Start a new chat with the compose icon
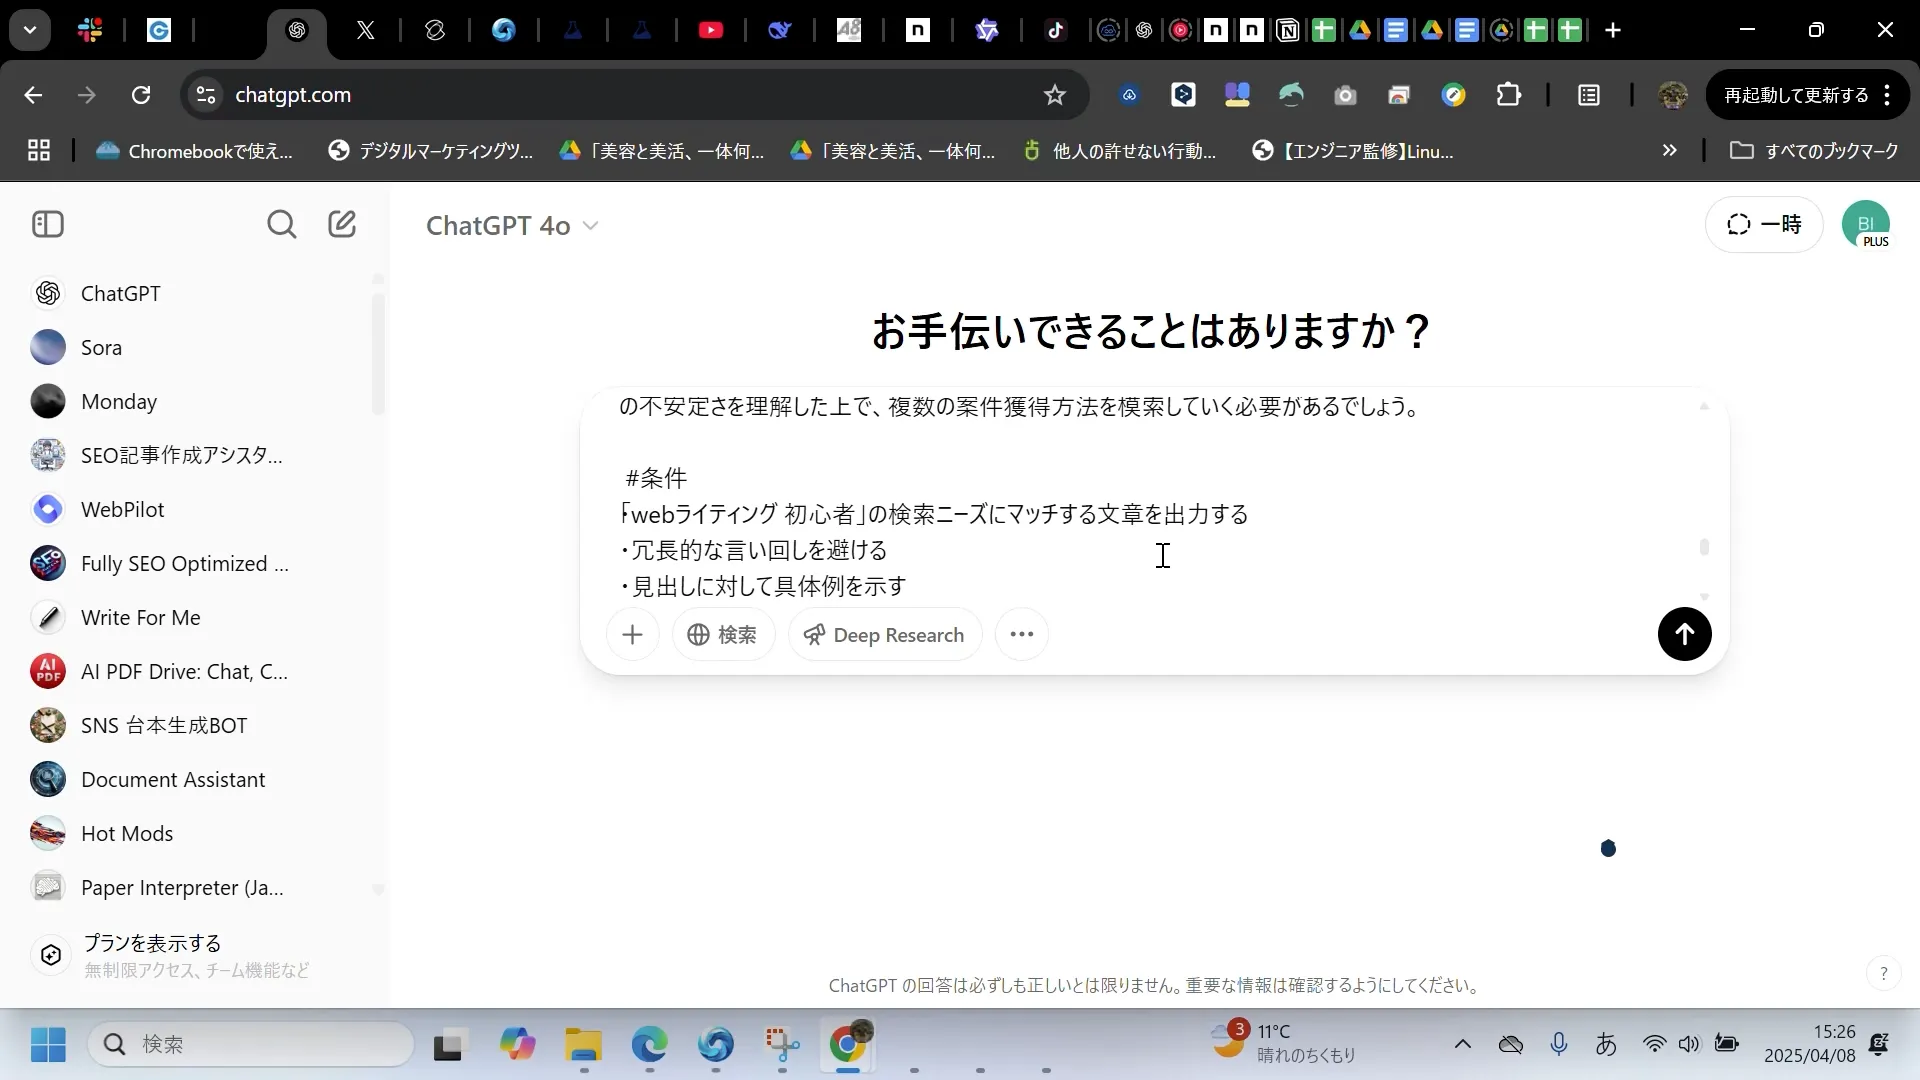 click(x=343, y=224)
